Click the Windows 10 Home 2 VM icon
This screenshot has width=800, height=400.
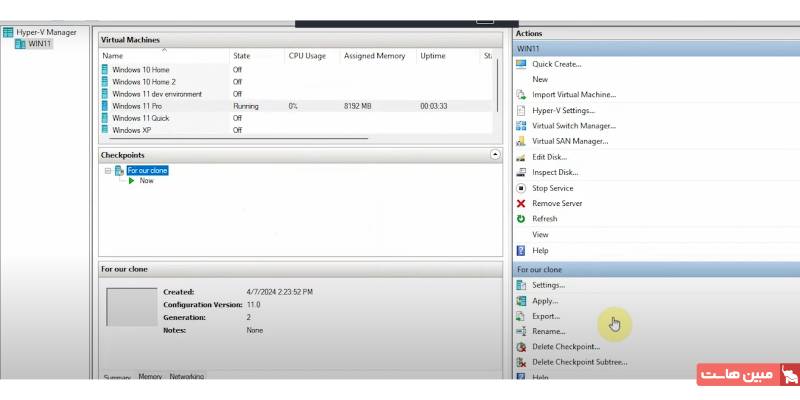pyautogui.click(x=105, y=82)
